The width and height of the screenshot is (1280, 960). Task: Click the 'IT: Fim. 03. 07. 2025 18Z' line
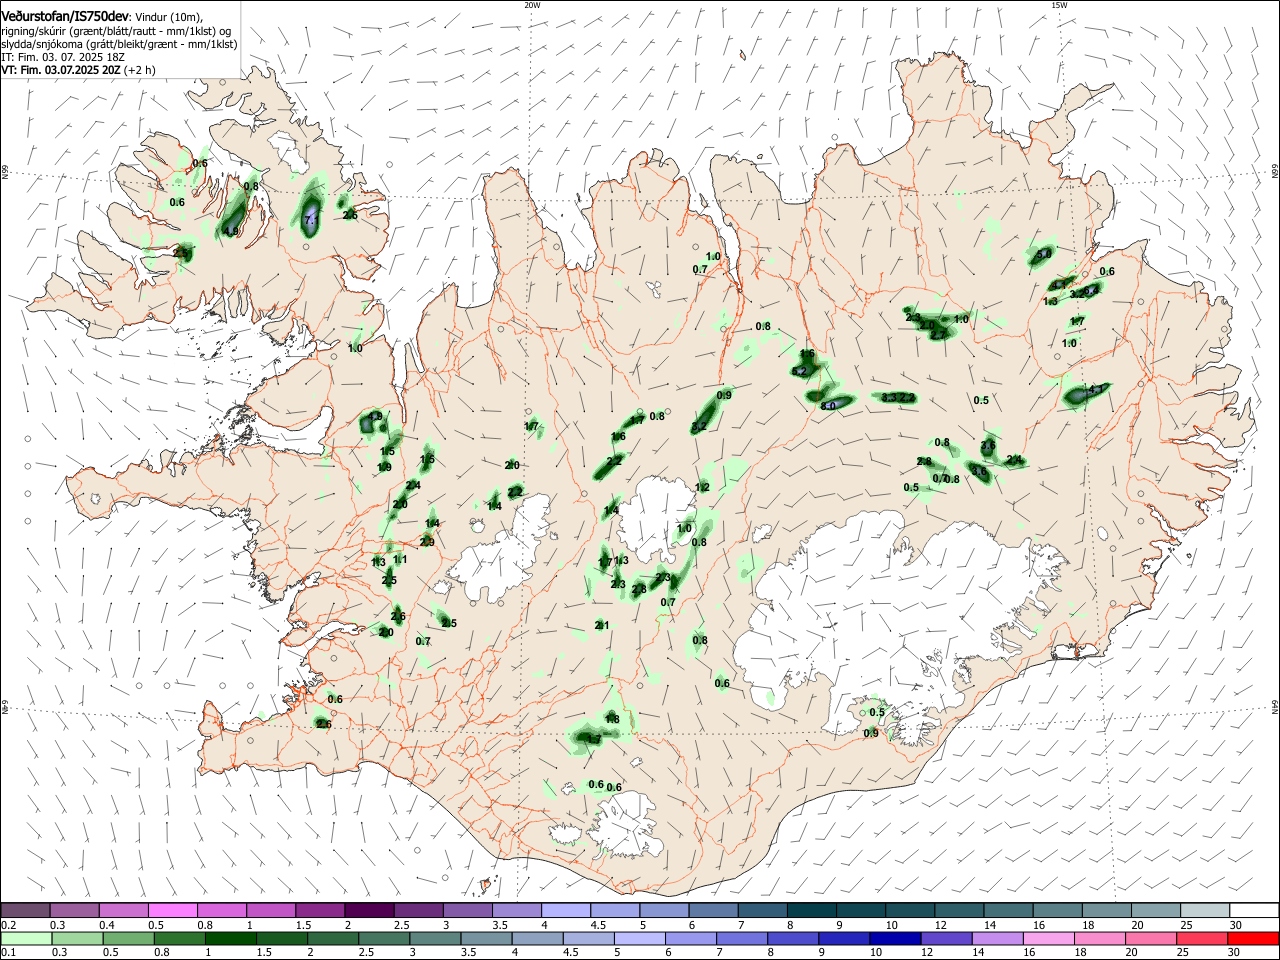point(62,58)
